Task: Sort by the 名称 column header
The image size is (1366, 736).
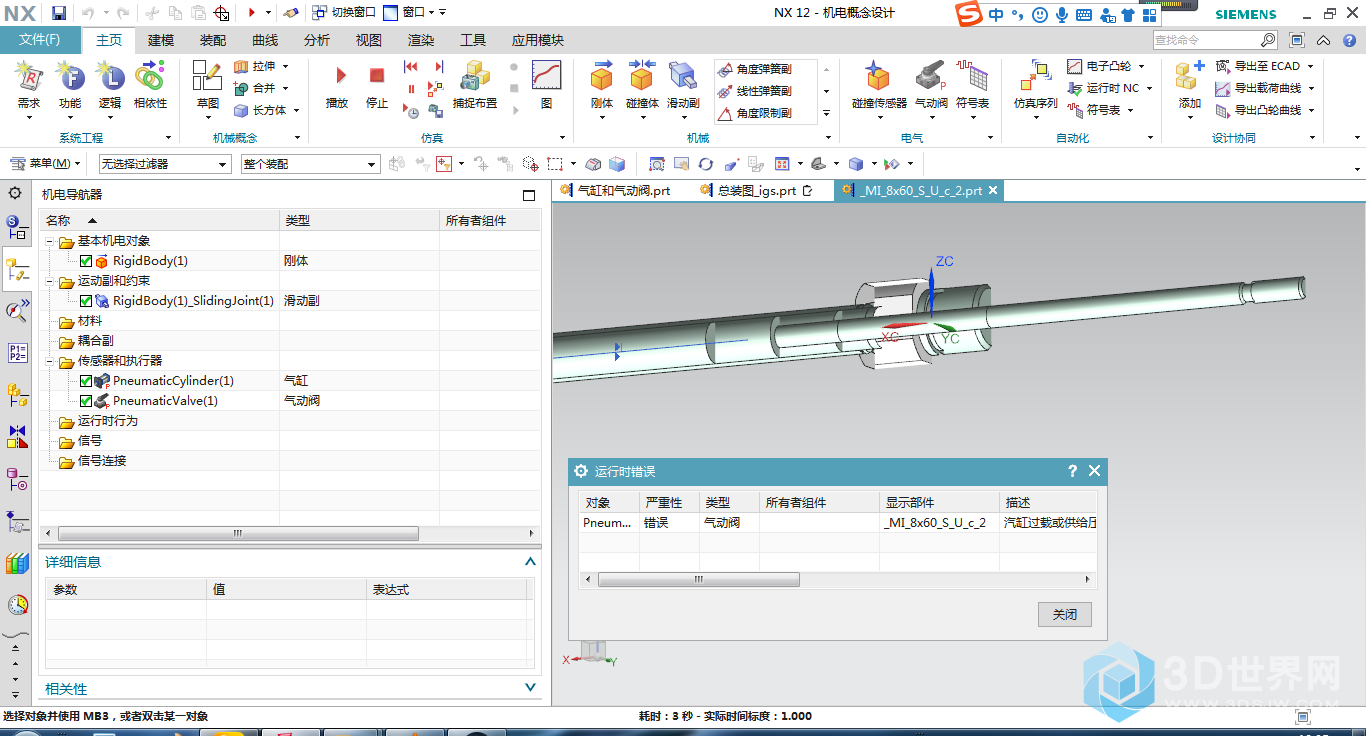Action: pyautogui.click(x=160, y=220)
